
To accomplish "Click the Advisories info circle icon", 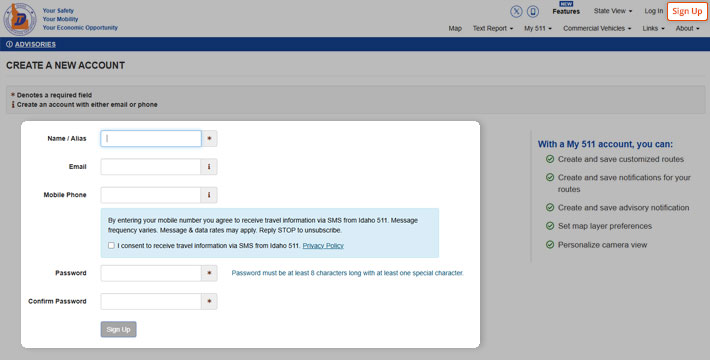I will (x=9, y=44).
